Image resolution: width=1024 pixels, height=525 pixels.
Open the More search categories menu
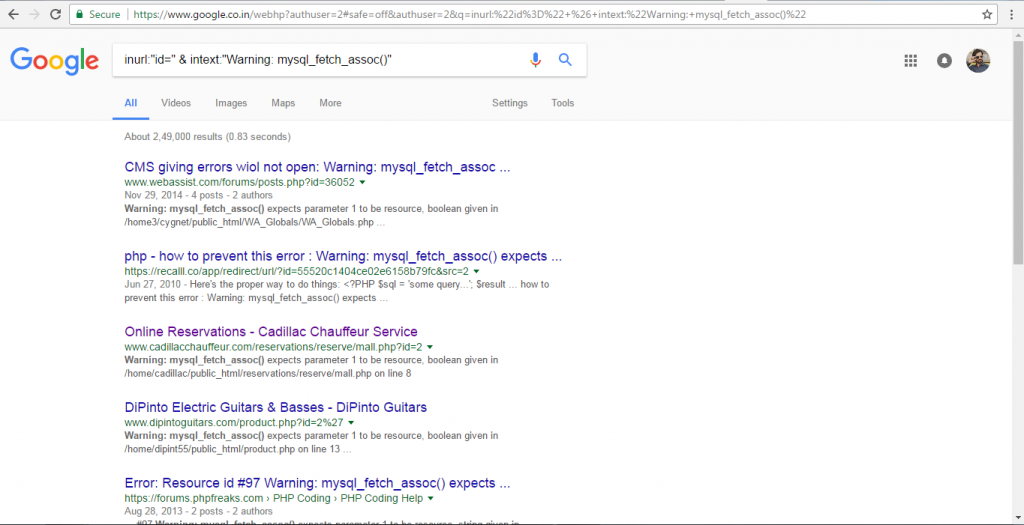pos(330,103)
